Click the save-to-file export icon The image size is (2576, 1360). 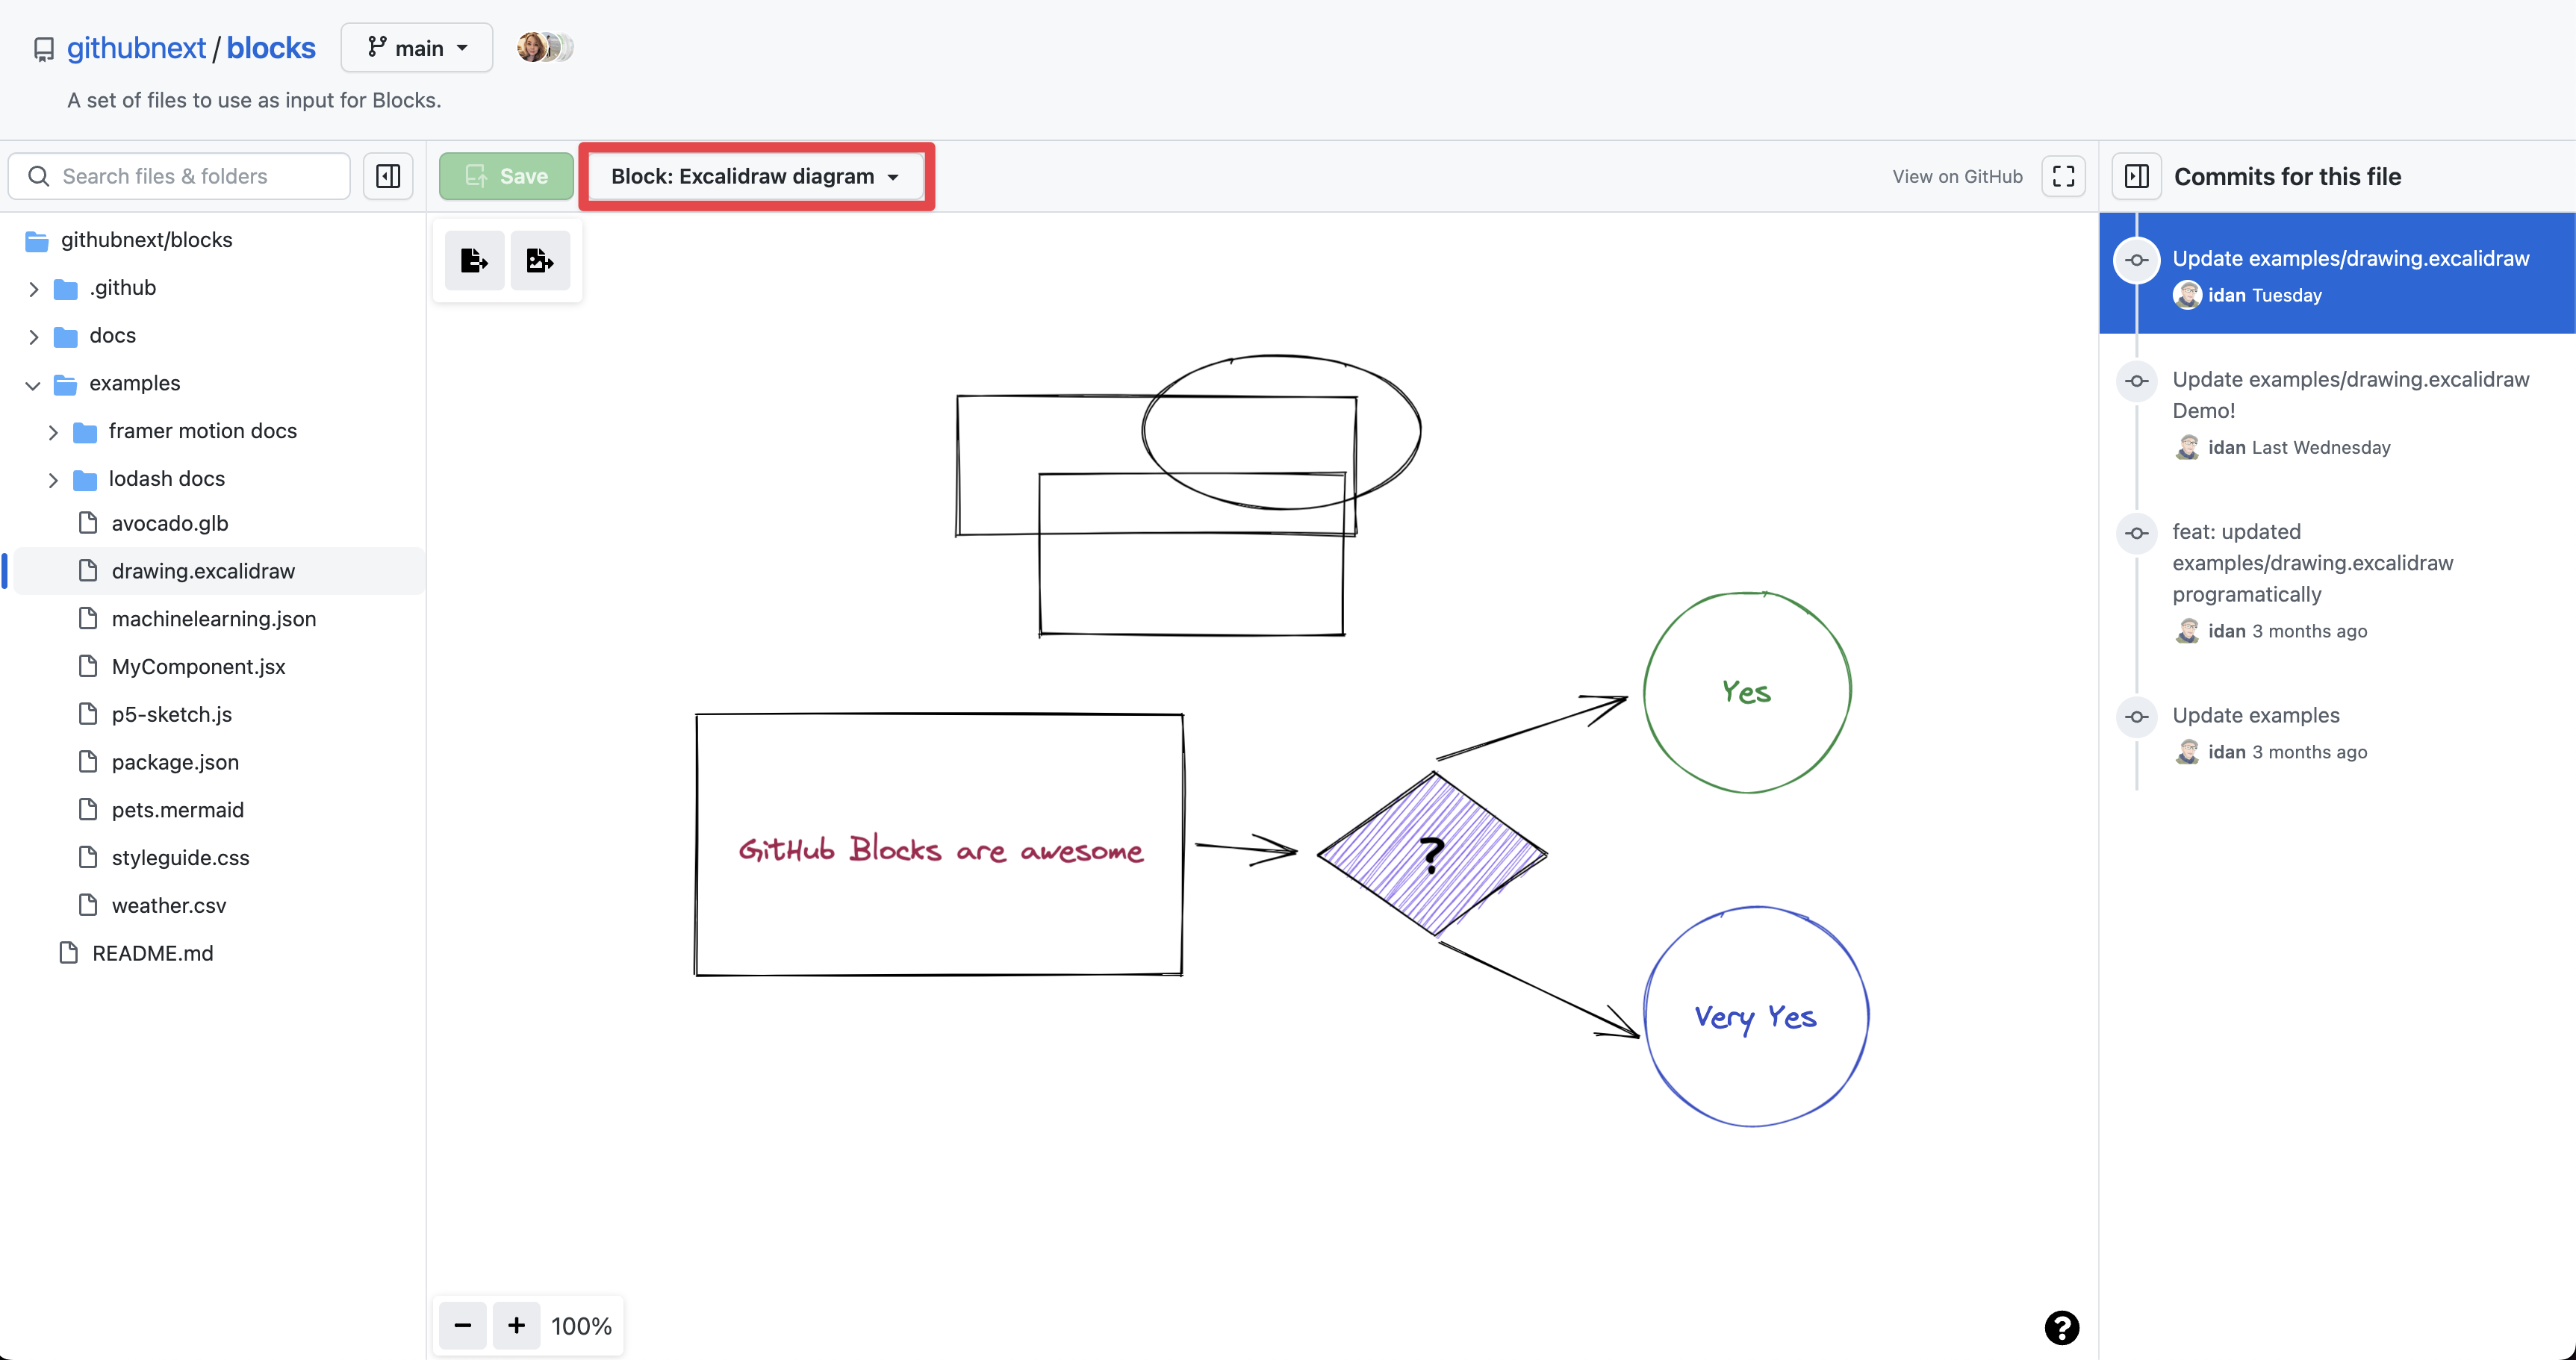[474, 261]
